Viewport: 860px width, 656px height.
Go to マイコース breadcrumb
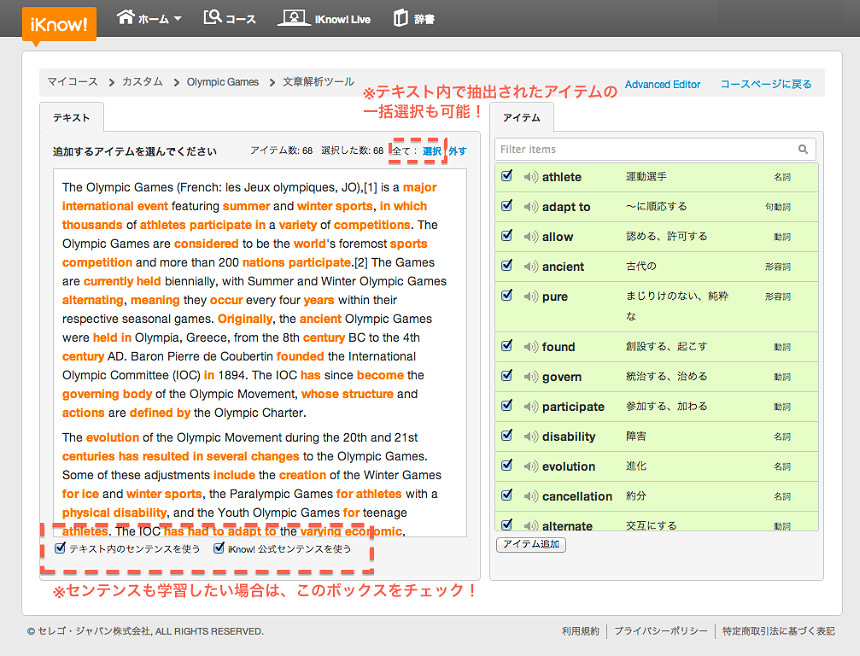pos(72,82)
